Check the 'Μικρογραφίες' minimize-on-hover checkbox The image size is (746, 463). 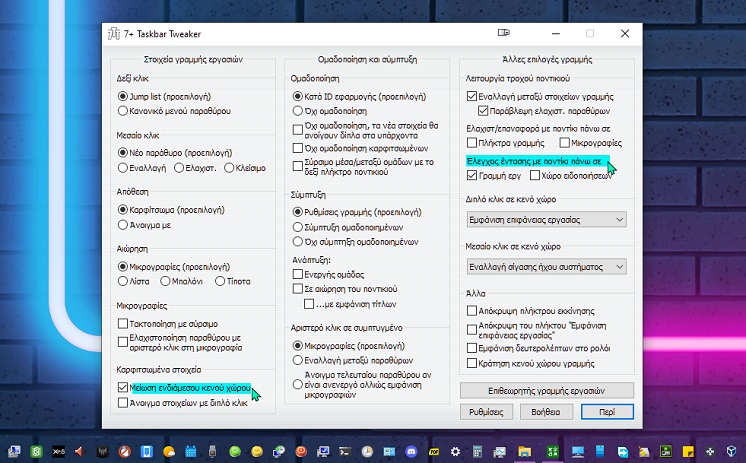565,143
